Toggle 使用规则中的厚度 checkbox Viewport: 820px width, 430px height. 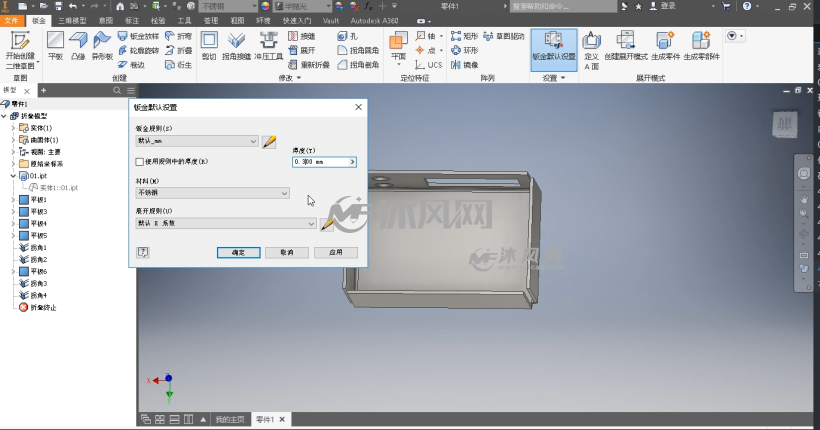point(140,162)
